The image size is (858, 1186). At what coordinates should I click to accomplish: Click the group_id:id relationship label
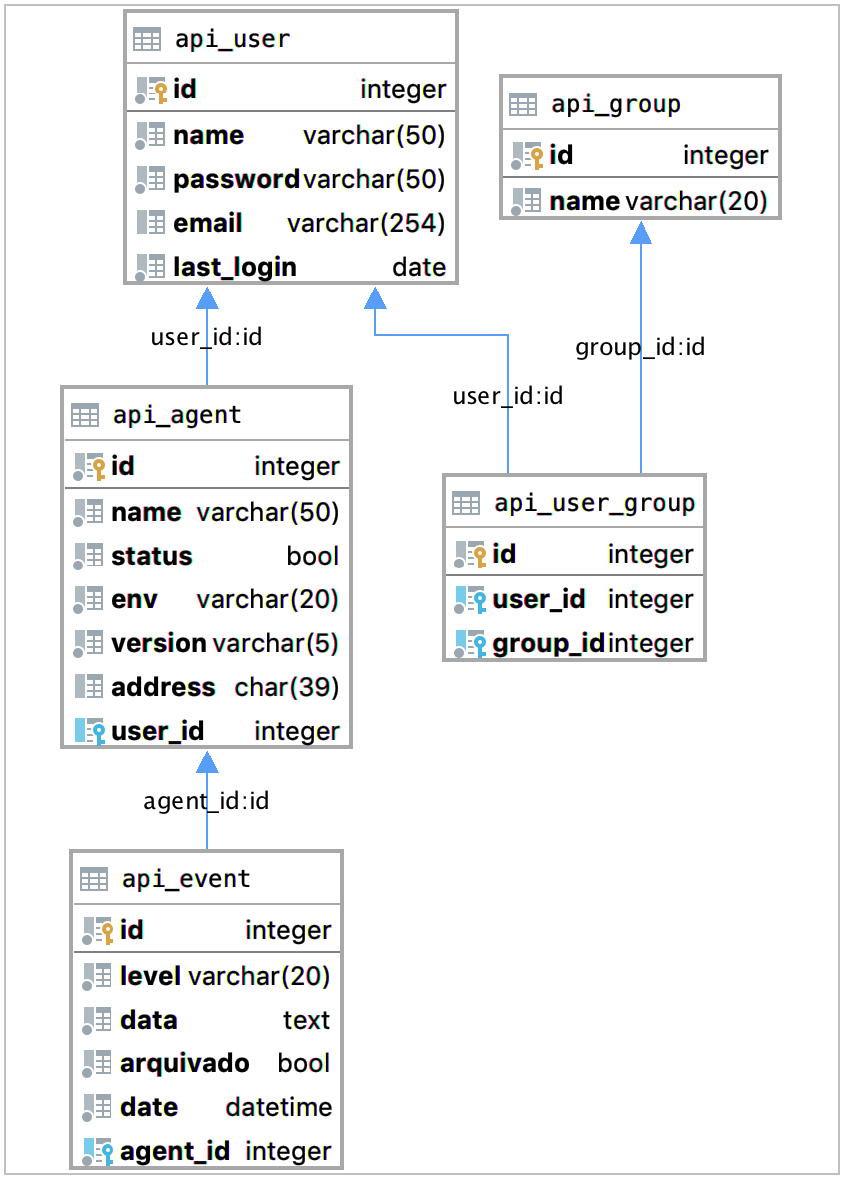pos(640,347)
